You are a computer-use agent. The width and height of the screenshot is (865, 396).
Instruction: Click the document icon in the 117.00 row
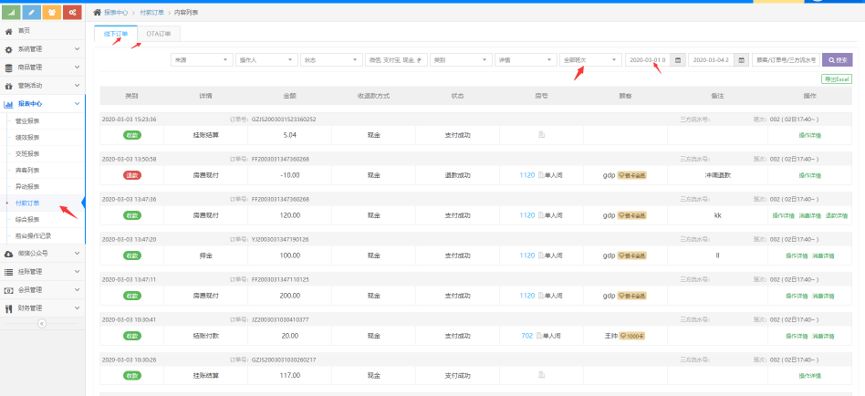(x=542, y=375)
